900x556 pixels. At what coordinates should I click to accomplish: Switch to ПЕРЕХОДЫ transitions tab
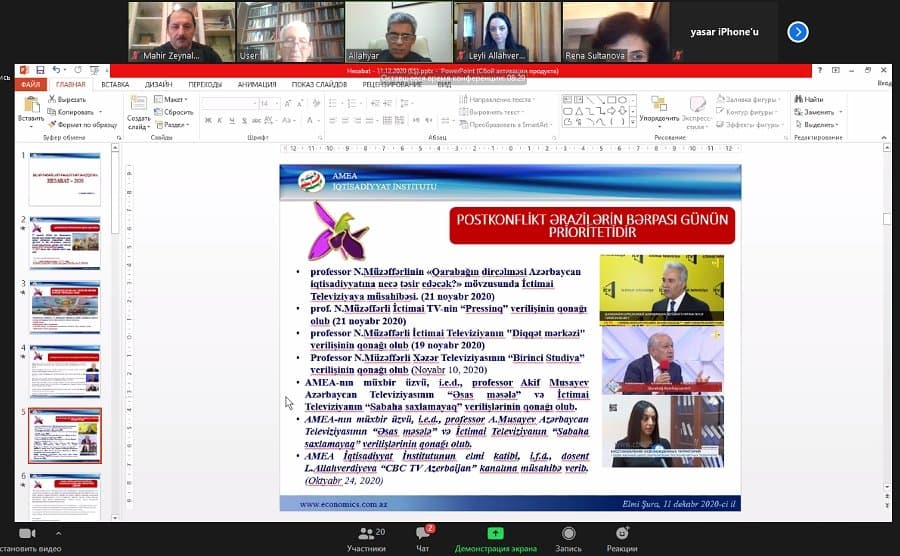(205, 84)
